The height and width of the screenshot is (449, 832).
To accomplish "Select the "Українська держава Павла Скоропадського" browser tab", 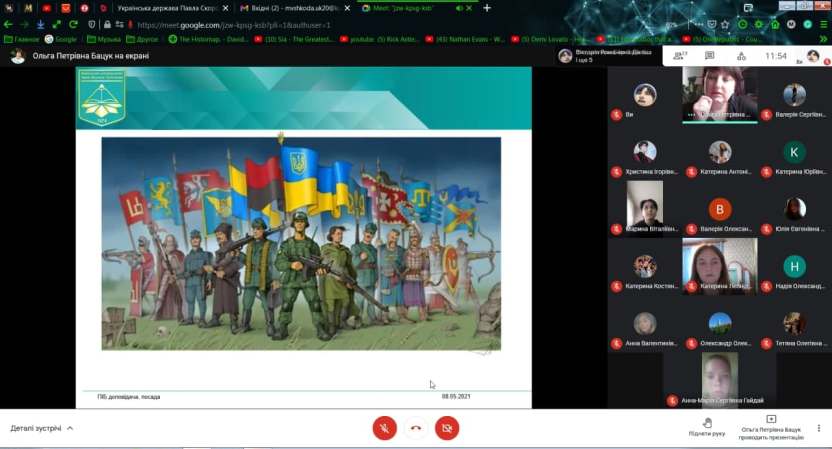I will point(169,8).
